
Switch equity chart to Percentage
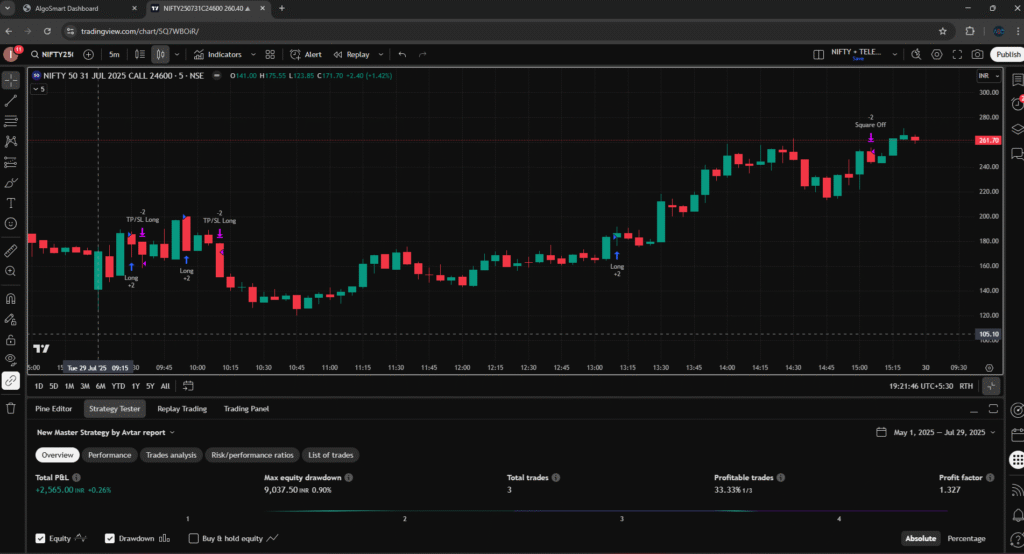tap(966, 538)
